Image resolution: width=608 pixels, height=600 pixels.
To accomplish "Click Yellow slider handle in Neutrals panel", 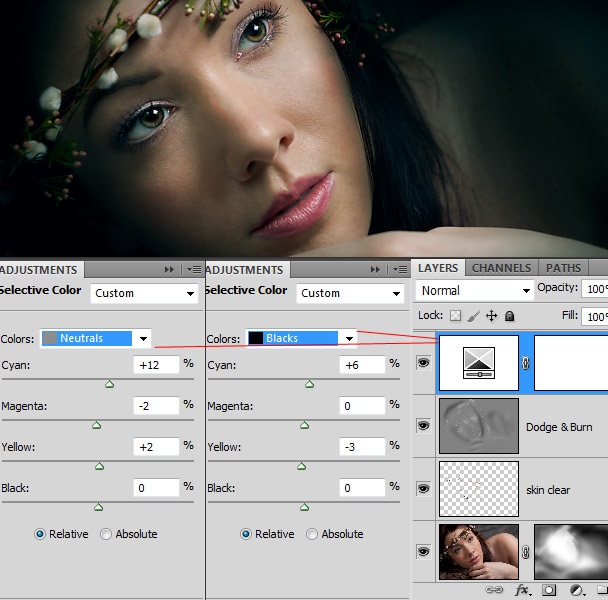I will click(x=100, y=466).
